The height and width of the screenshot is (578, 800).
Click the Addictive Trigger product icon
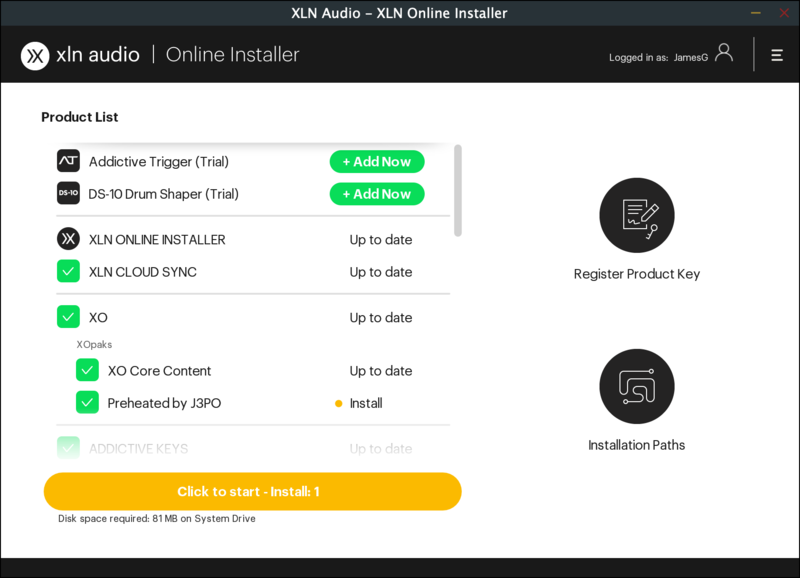[68, 161]
